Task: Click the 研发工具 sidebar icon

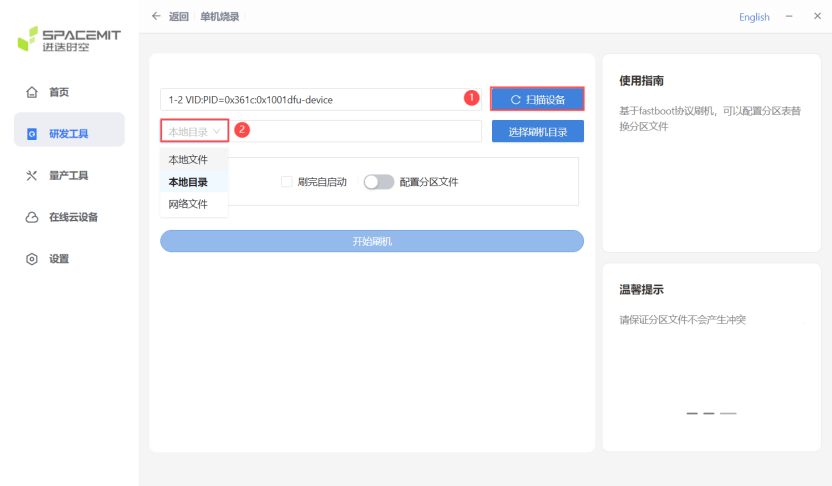Action: [32, 133]
